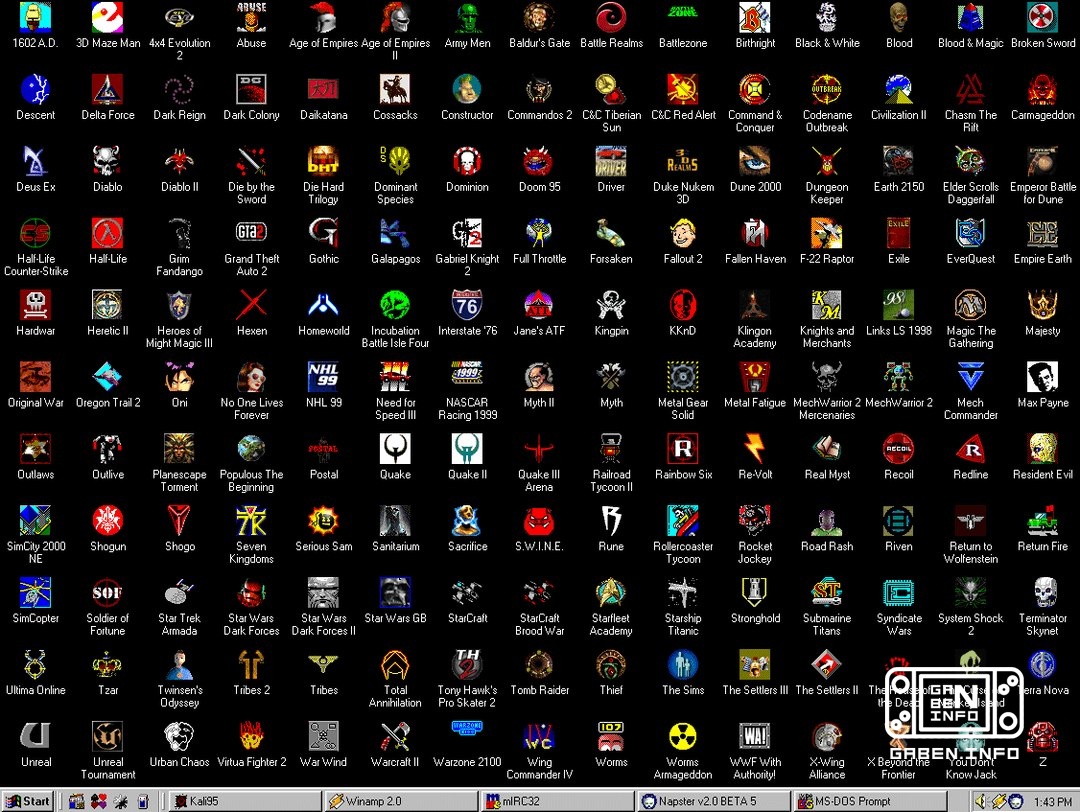Click the Serious Sam icon
Viewport: 1080px width, 812px height.
tap(324, 521)
